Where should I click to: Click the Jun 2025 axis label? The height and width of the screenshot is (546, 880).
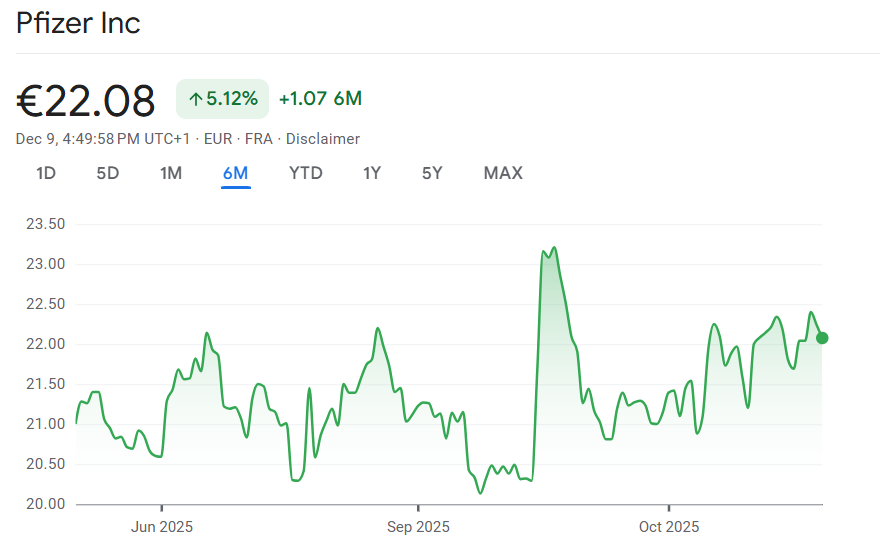[x=162, y=526]
